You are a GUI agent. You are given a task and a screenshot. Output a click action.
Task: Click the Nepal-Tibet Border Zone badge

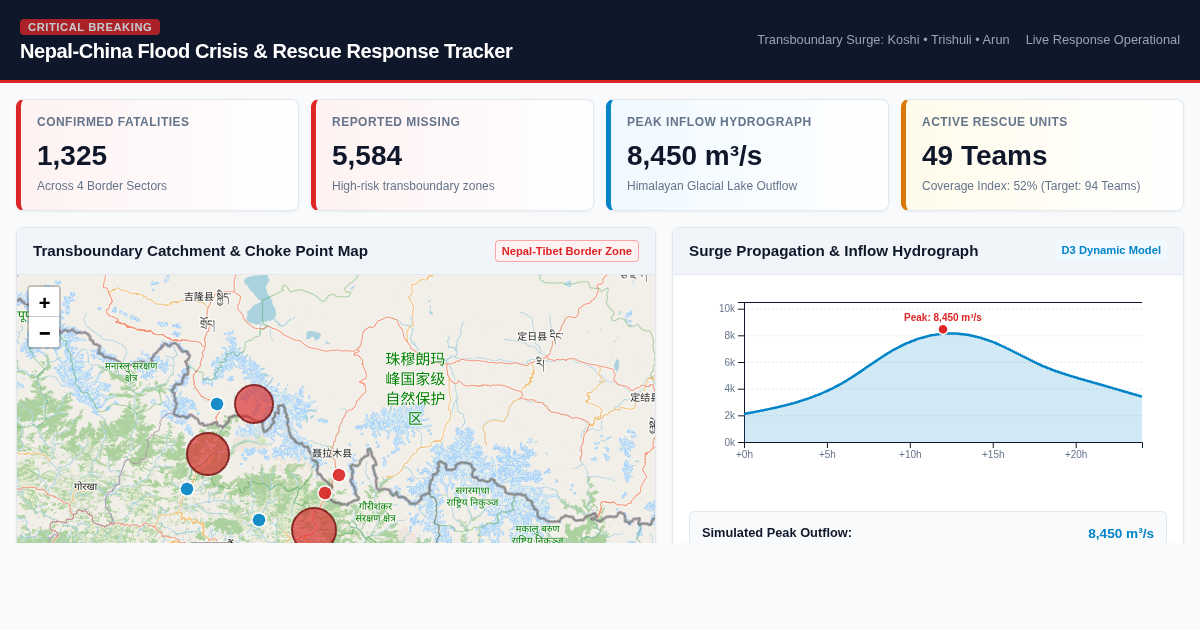(567, 251)
